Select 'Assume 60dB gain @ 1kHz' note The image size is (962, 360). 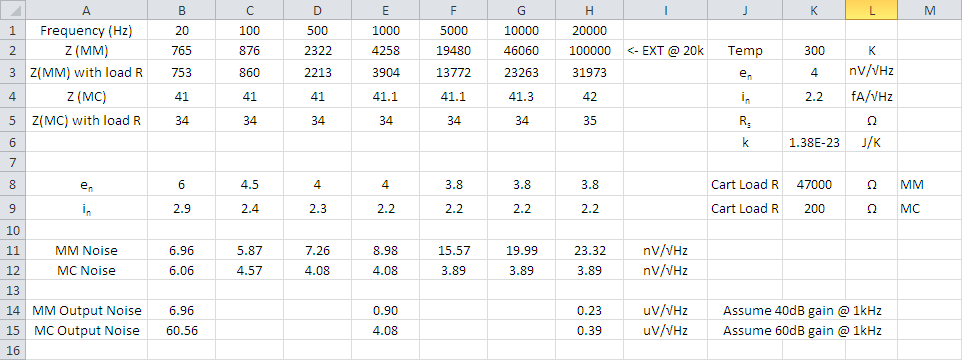[x=802, y=331]
